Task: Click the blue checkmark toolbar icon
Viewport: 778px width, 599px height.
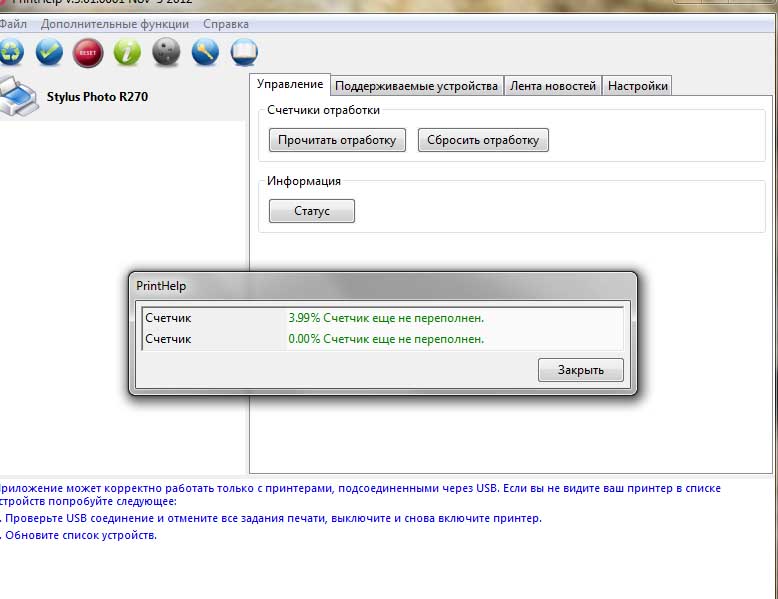Action: (49, 52)
